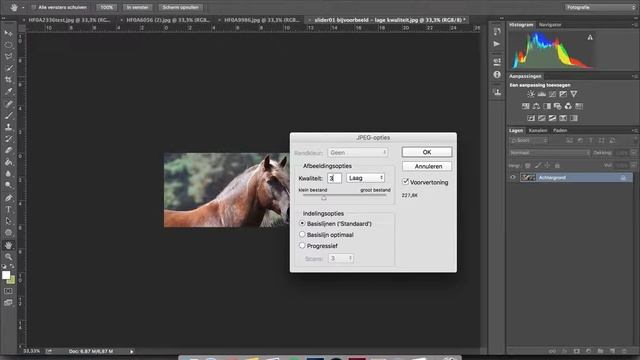Click the 100% zoom button
This screenshot has height=360, width=640.
[x=107, y=7]
